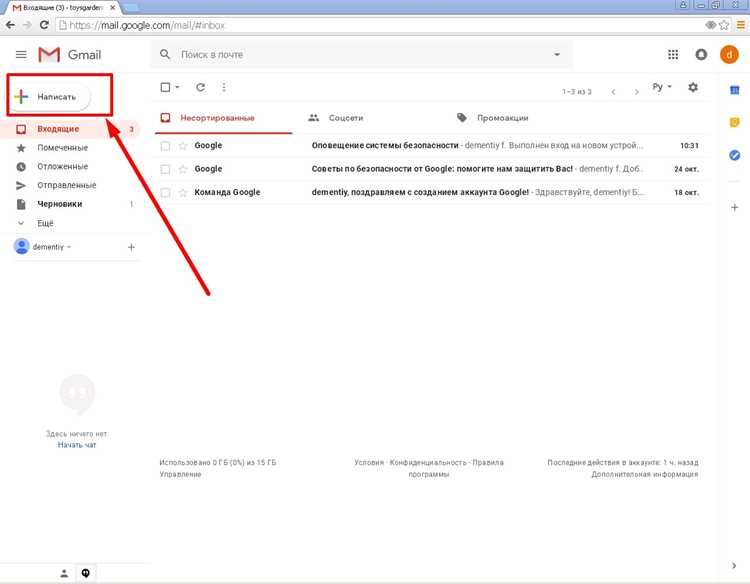This screenshot has height=584, width=750.
Task: Switch to the Hangouts chats icon at bottom
Action: pos(86,573)
